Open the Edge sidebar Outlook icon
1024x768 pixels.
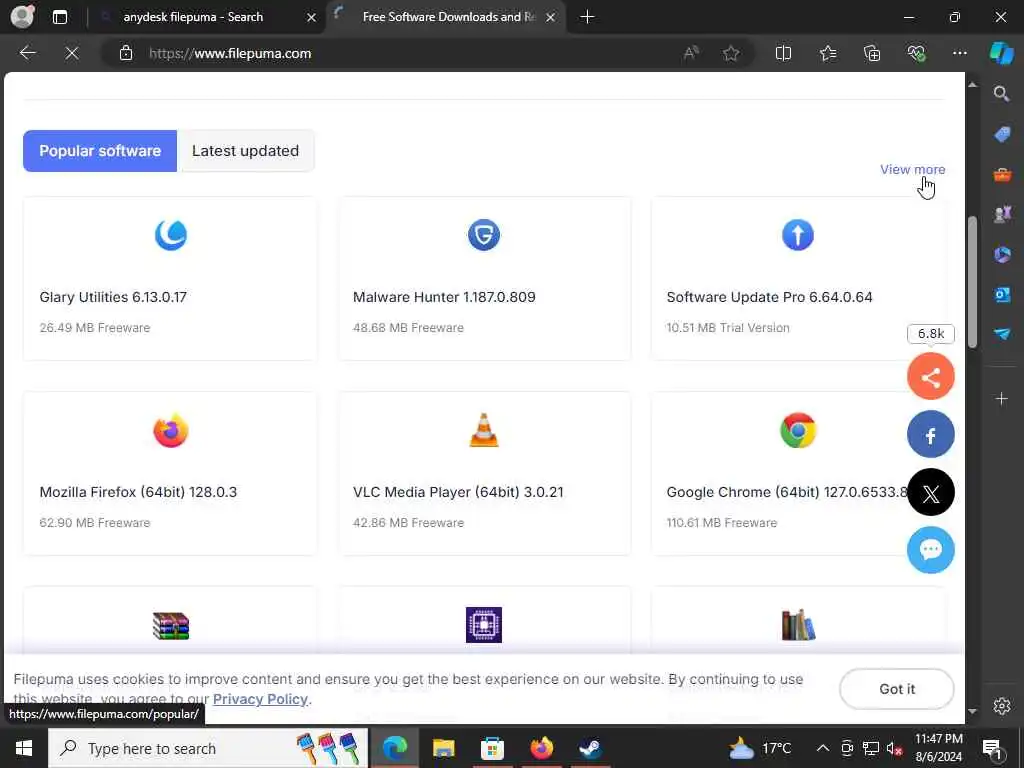pos(1002,295)
